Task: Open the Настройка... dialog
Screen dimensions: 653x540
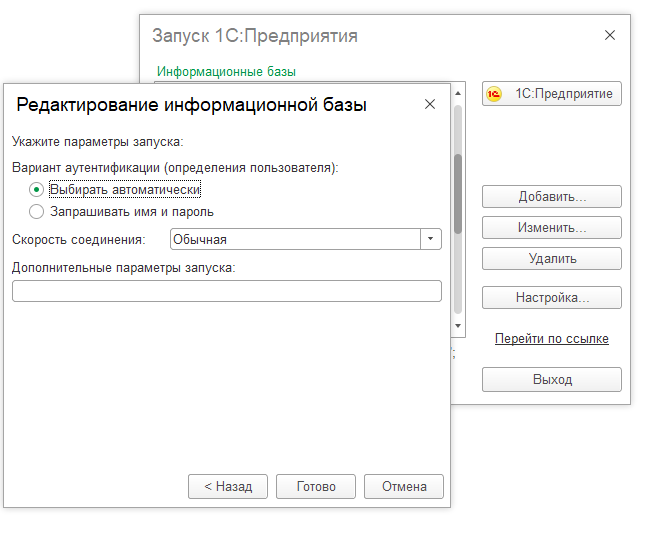Action: tap(552, 297)
